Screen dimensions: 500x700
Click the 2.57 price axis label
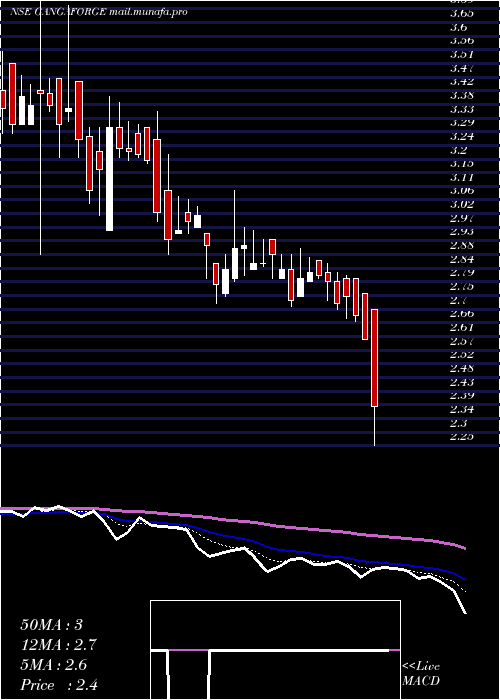click(x=462, y=341)
